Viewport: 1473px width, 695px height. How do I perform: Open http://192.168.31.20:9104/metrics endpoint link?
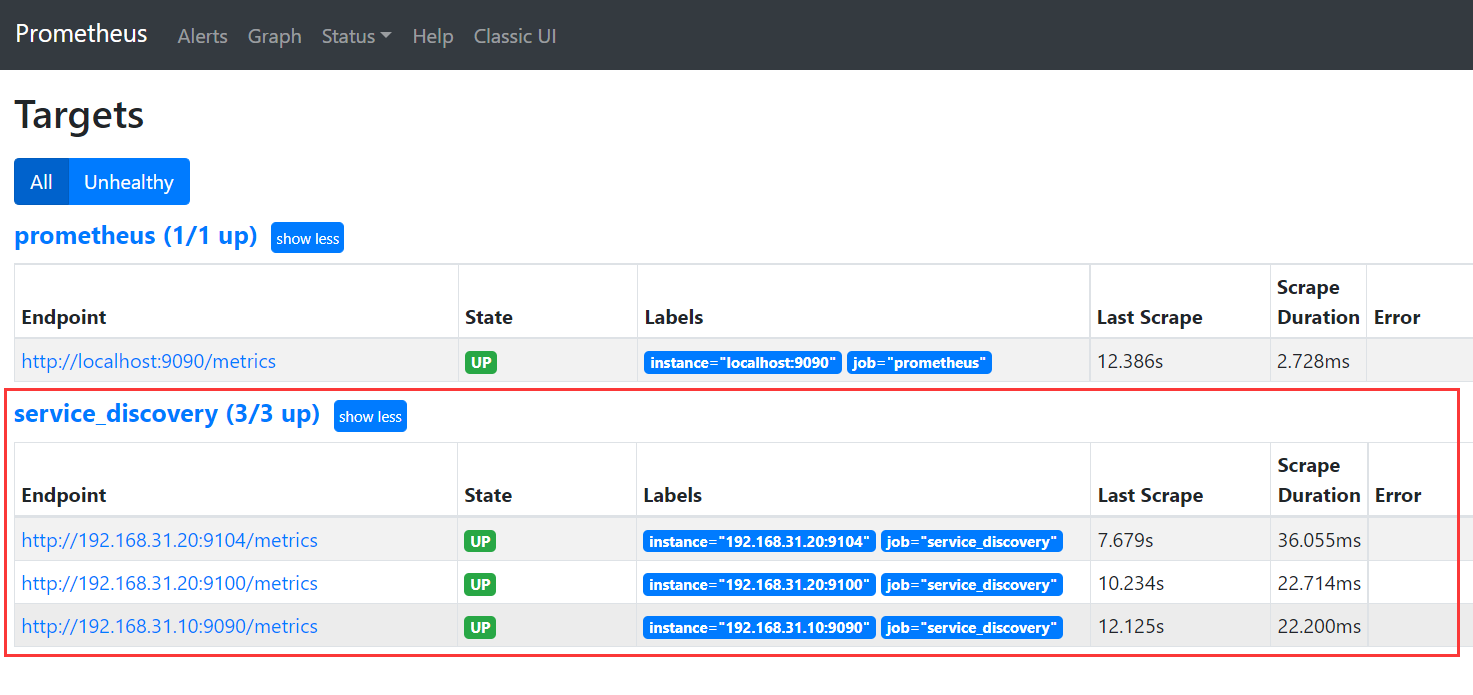click(170, 540)
